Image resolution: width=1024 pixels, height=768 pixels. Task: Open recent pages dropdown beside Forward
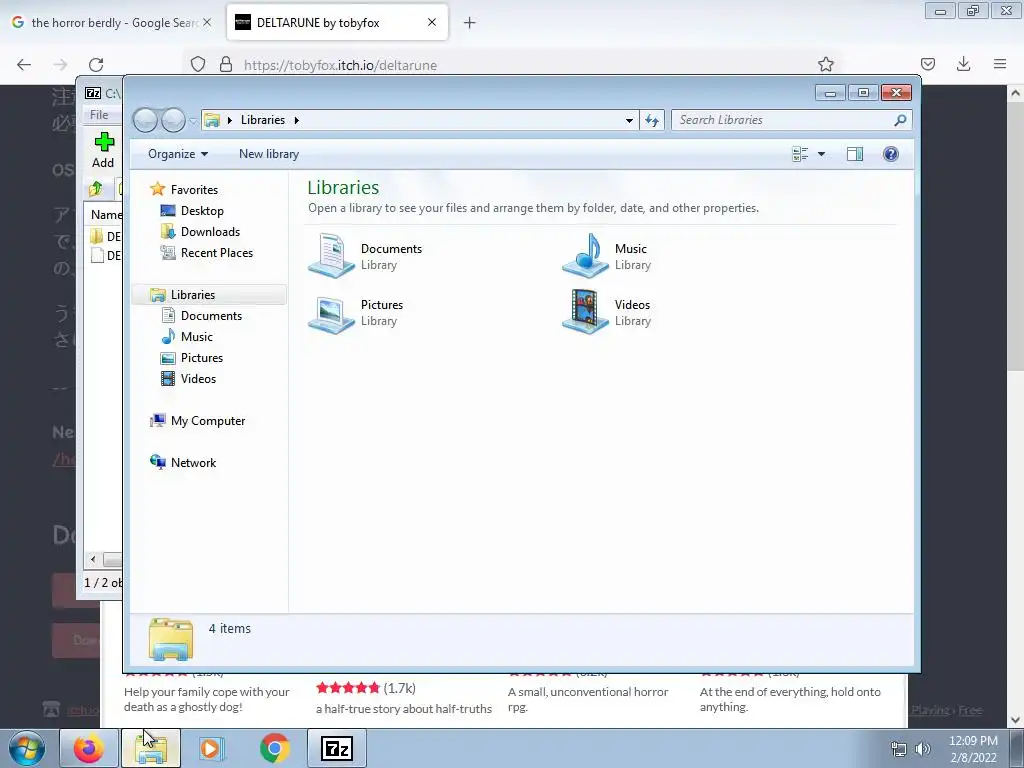tap(193, 121)
